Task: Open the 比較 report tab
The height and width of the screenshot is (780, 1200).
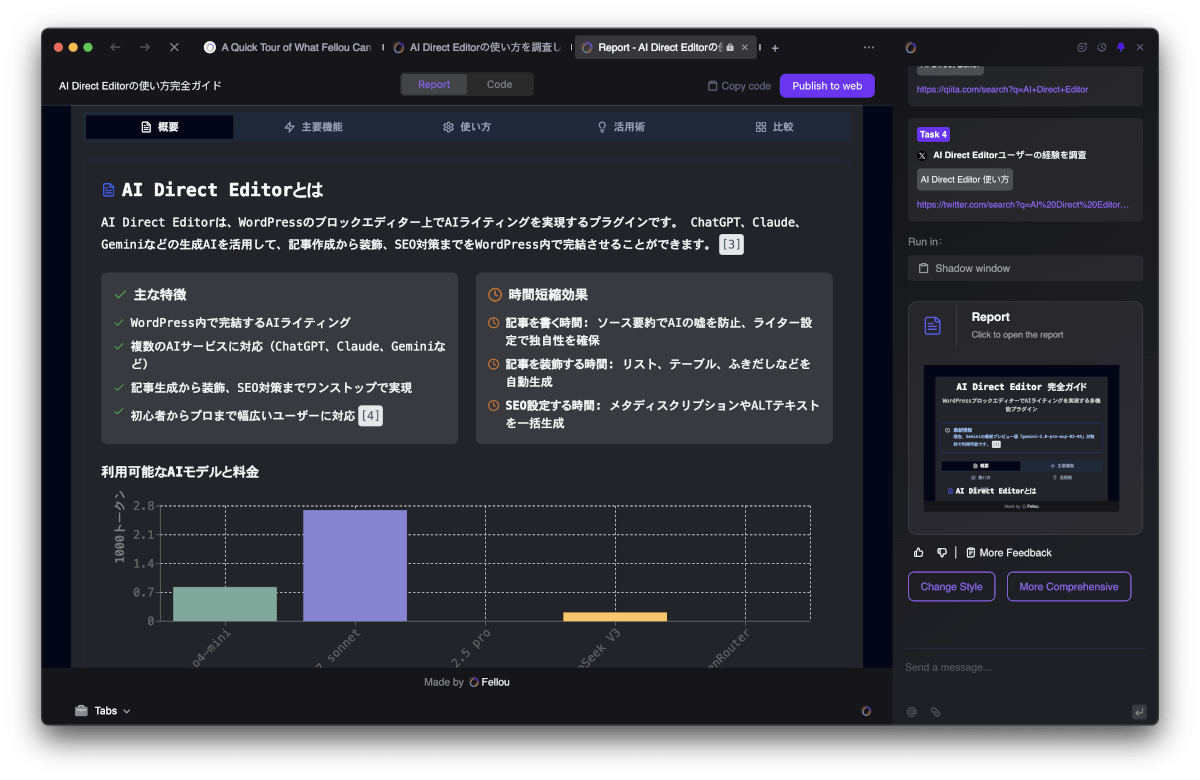Action: 775,127
